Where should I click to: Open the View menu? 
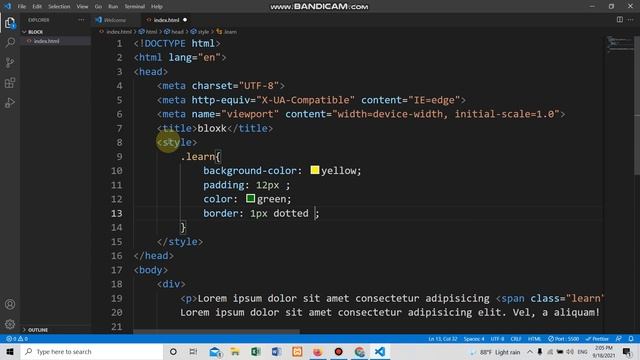coord(82,7)
